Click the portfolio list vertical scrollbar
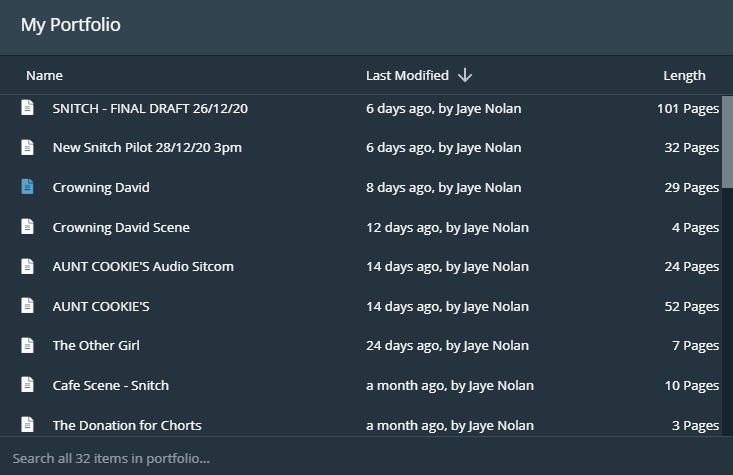The width and height of the screenshot is (733, 475). [727, 140]
